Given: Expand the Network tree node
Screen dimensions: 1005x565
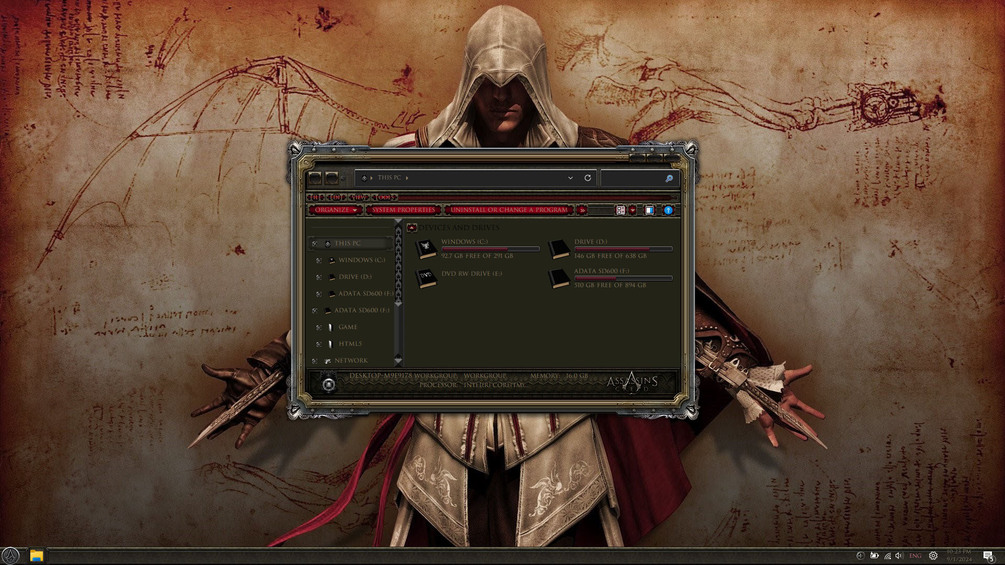Looking at the screenshot, I should [x=315, y=361].
